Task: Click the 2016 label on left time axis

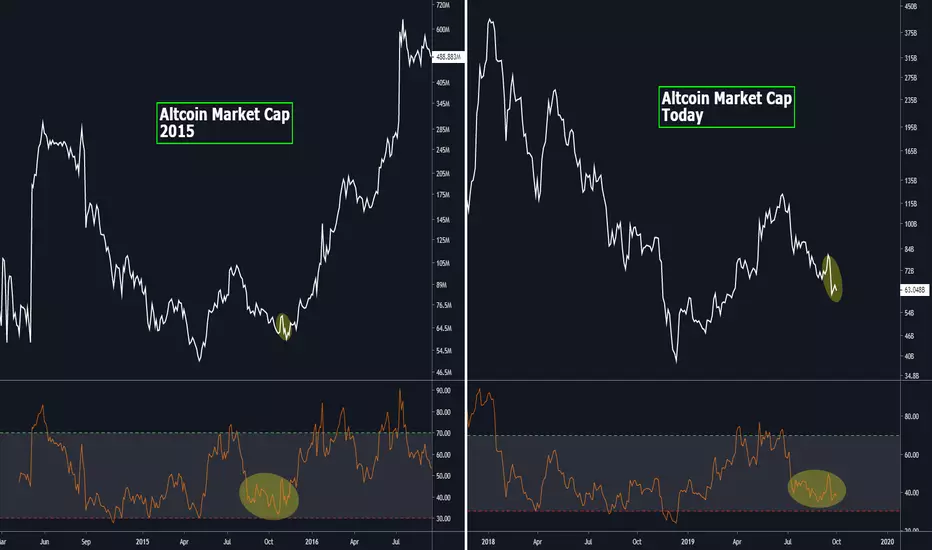Action: (311, 542)
